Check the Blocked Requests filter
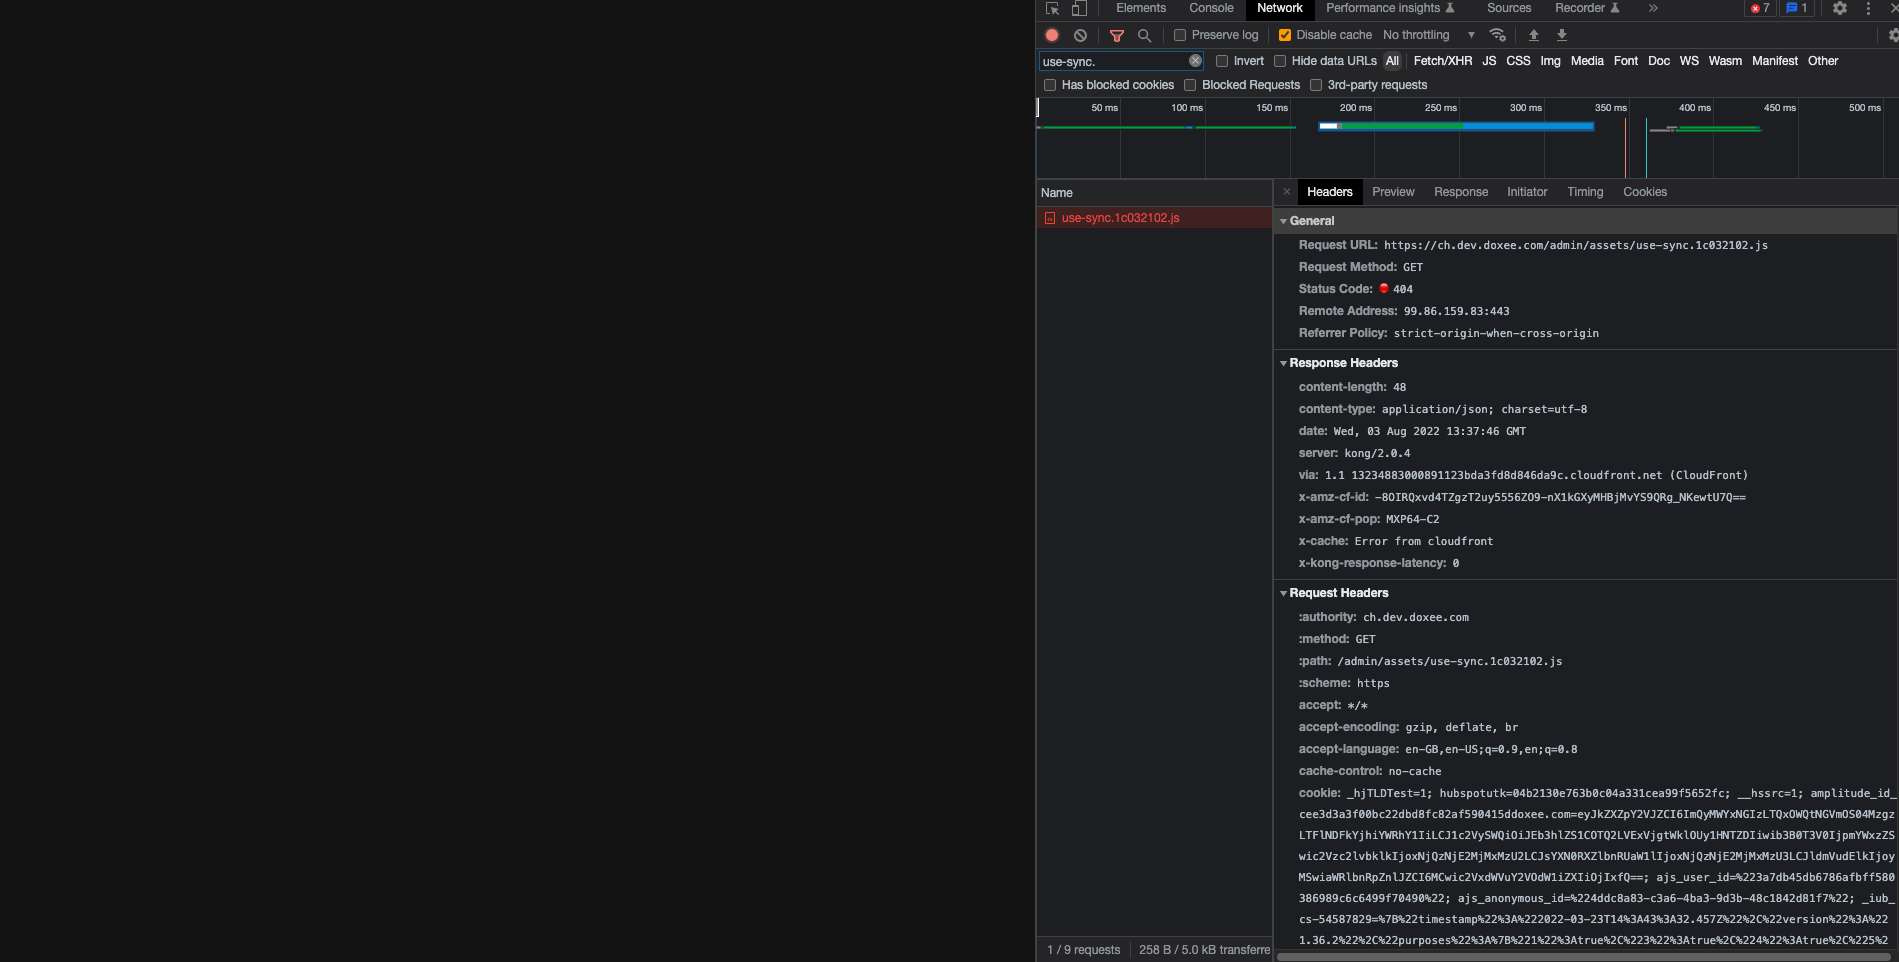 click(x=1190, y=85)
